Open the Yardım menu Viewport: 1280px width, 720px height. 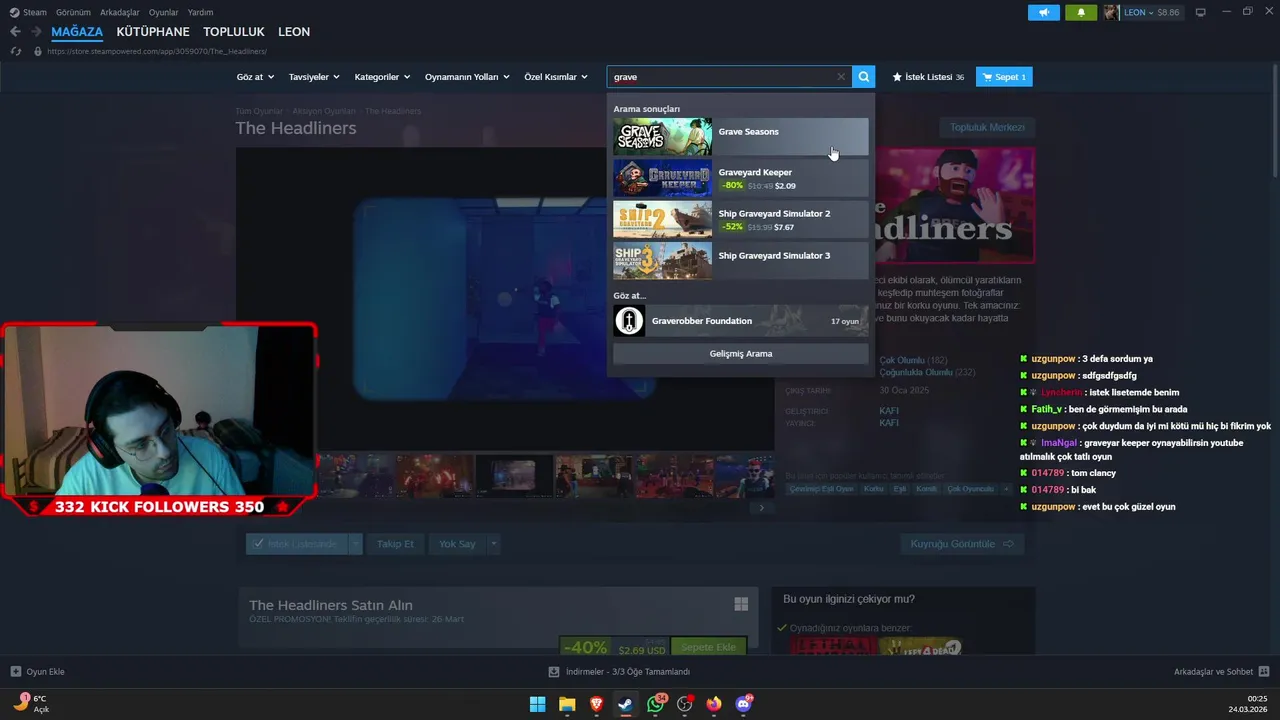pos(201,12)
